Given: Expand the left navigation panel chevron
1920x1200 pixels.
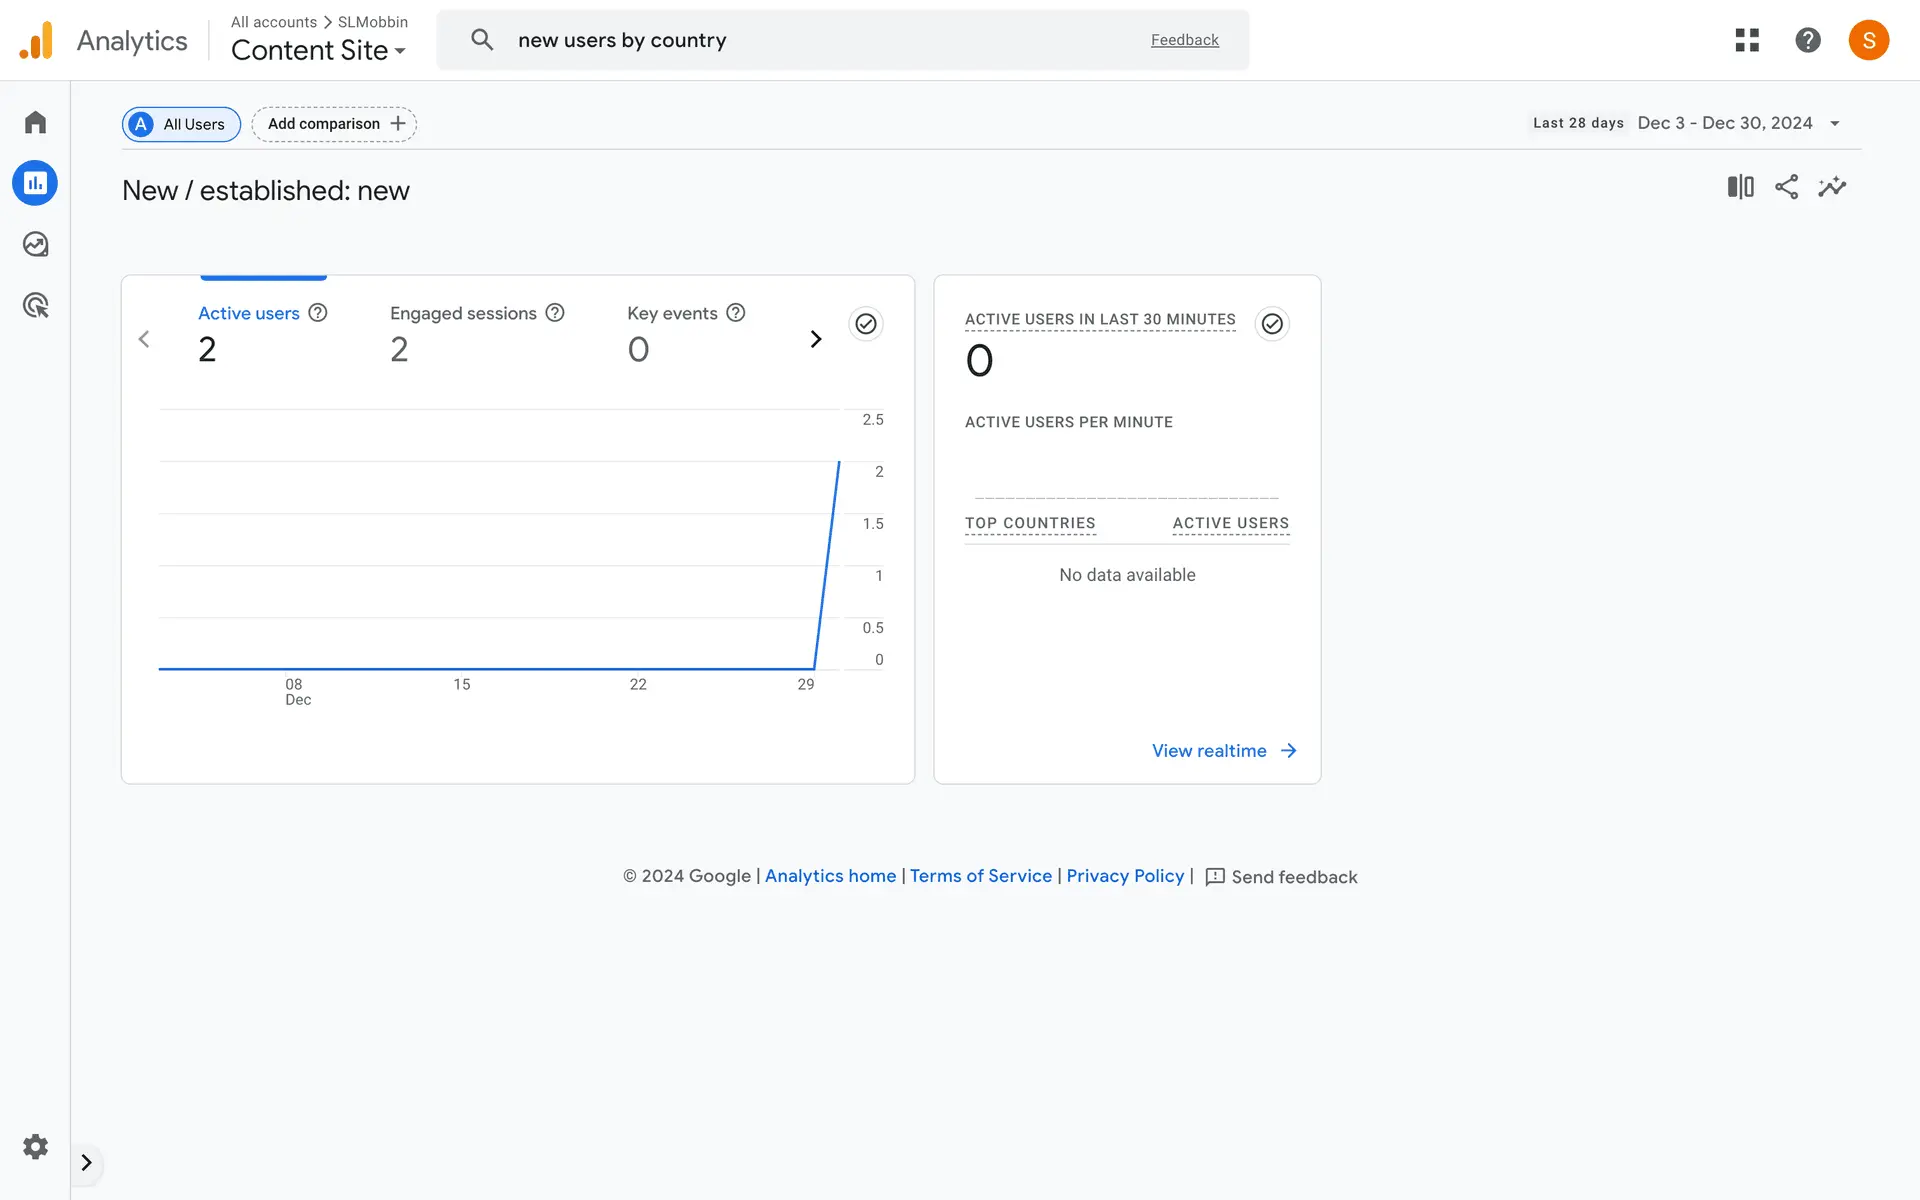Looking at the screenshot, I should click(x=86, y=1162).
